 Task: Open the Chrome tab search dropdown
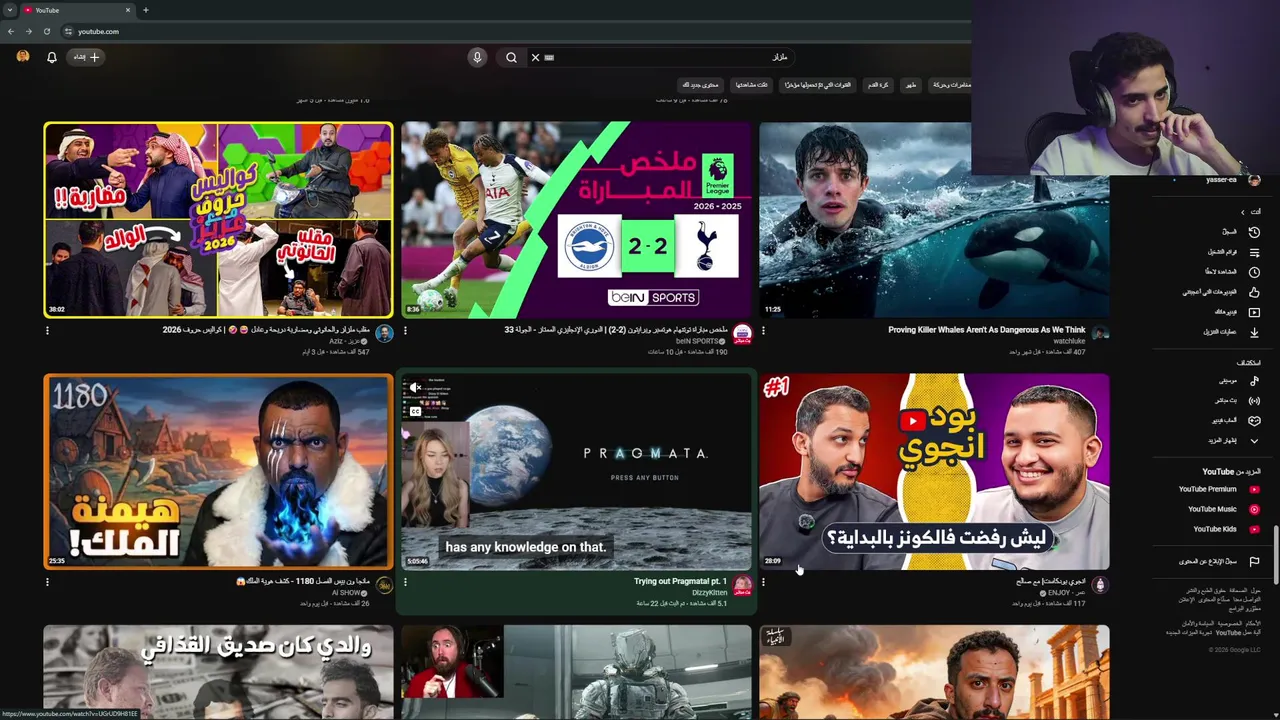pyautogui.click(x=9, y=10)
